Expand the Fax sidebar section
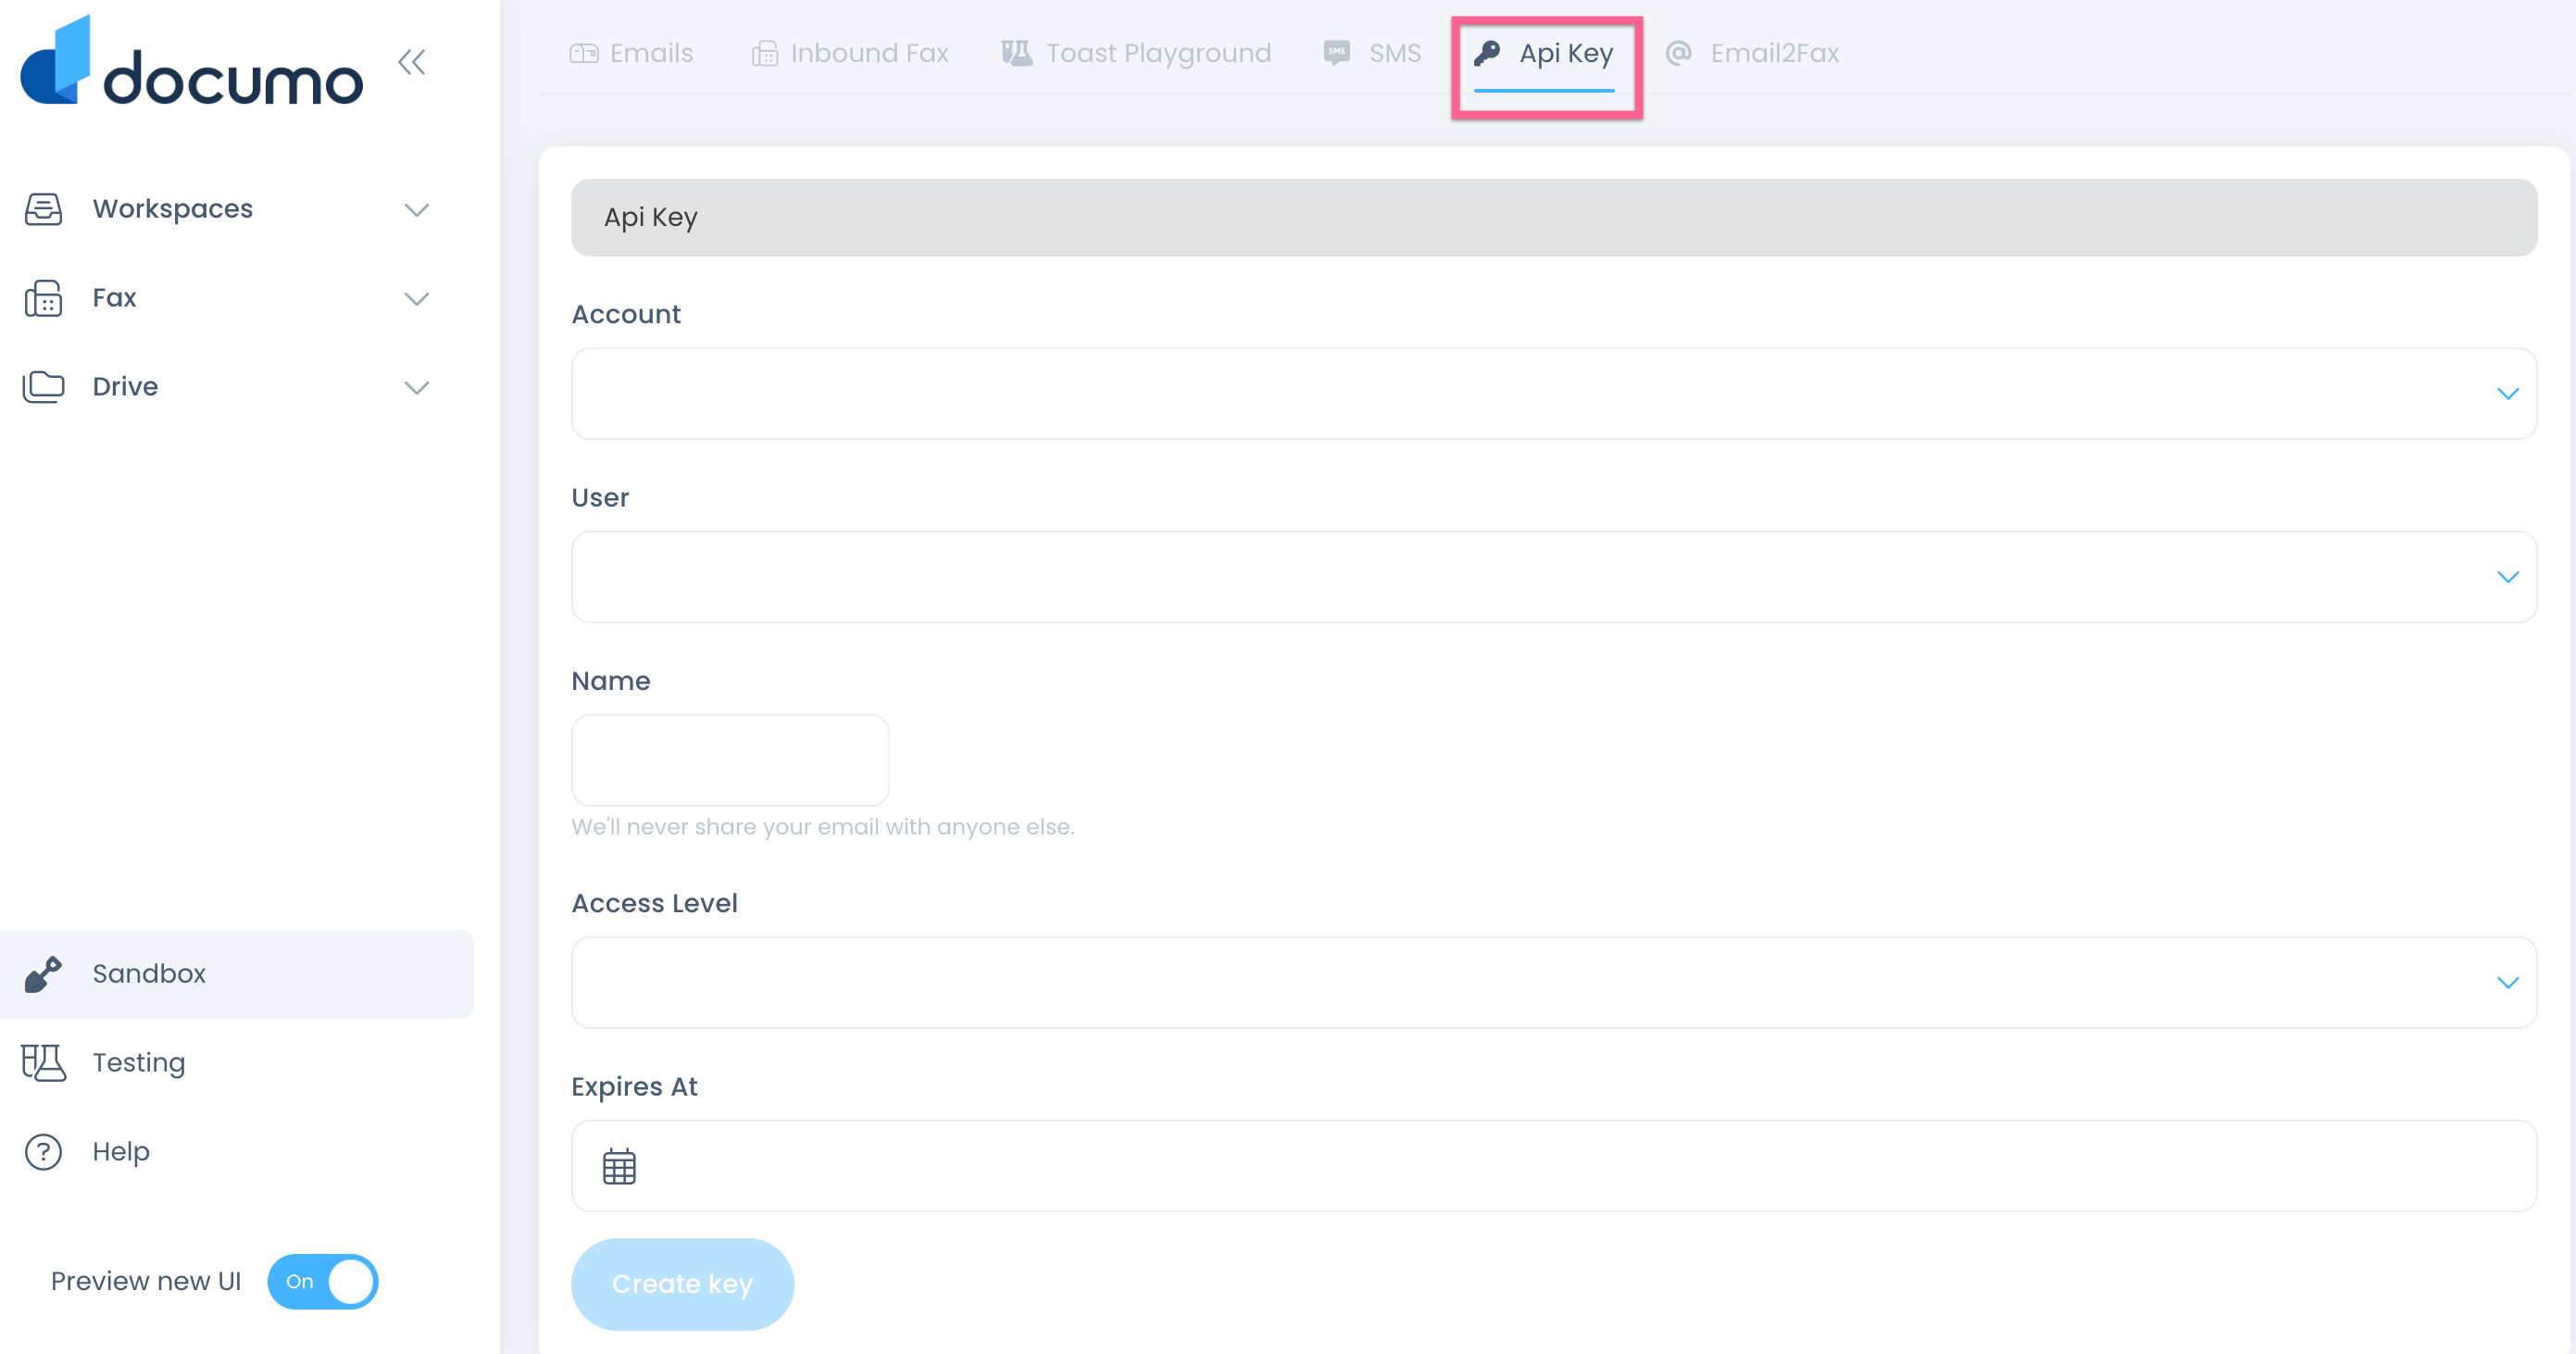The image size is (2576, 1354). tap(416, 298)
